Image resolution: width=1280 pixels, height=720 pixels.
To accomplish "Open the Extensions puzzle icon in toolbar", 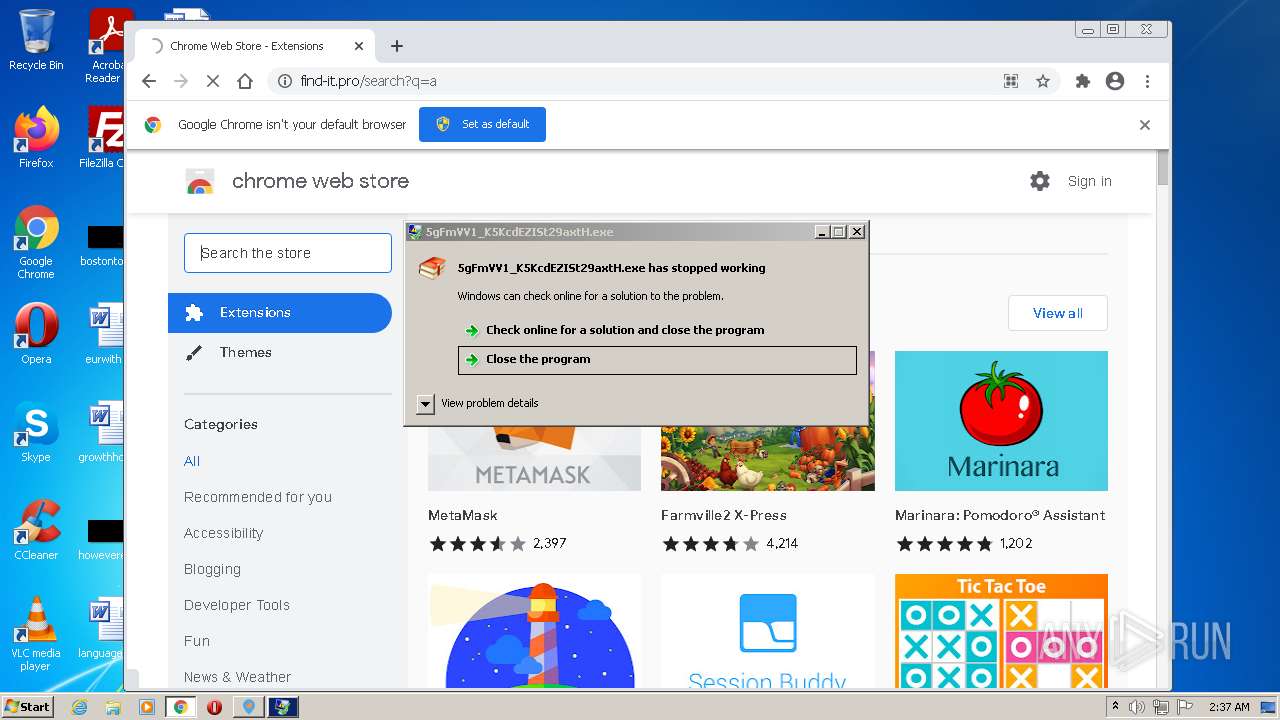I will point(1082,81).
